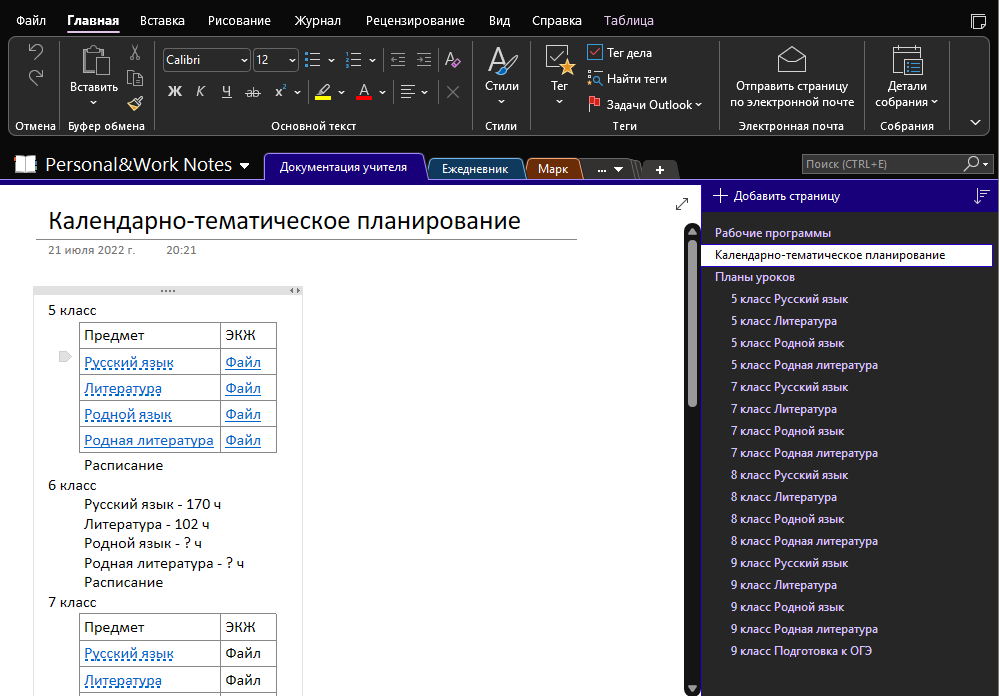Clear all formatting with eraser icon
This screenshot has height=696, width=999.
click(x=452, y=60)
